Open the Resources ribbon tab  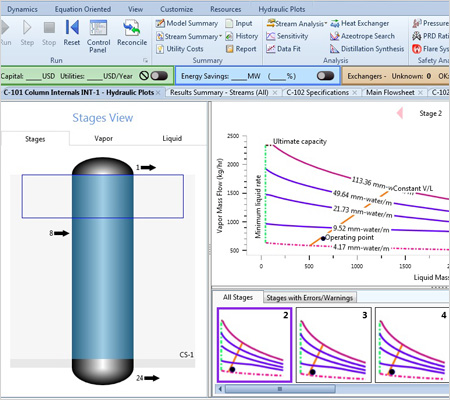226,9
